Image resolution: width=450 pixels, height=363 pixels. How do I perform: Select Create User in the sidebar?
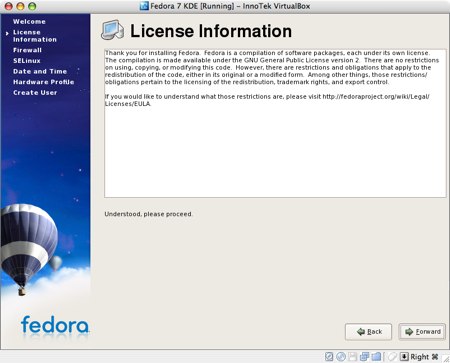(x=35, y=93)
